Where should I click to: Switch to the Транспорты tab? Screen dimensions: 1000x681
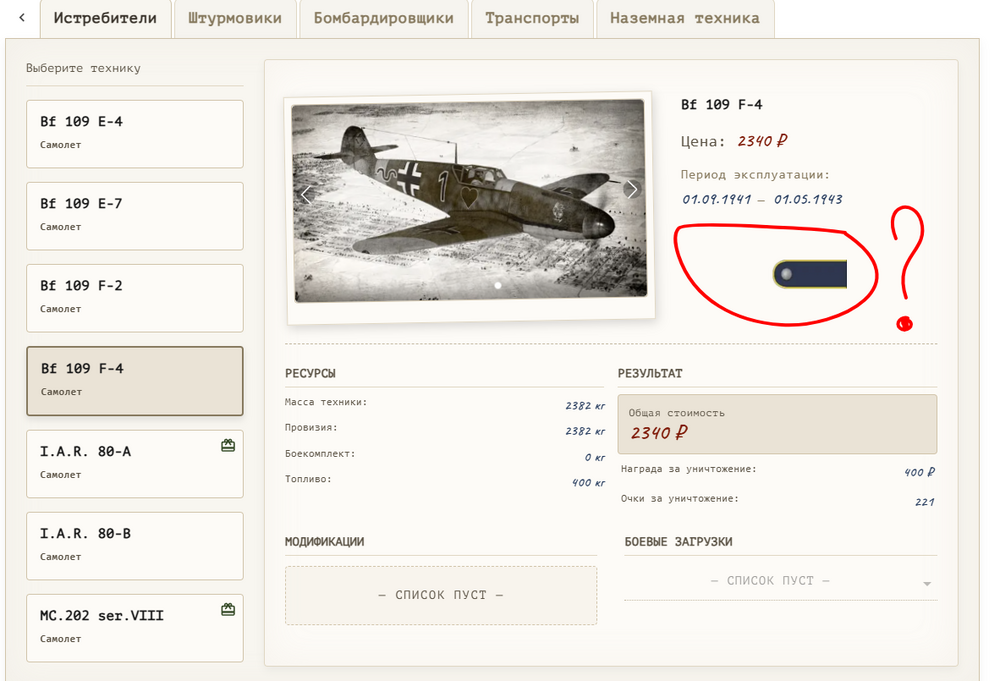click(532, 17)
